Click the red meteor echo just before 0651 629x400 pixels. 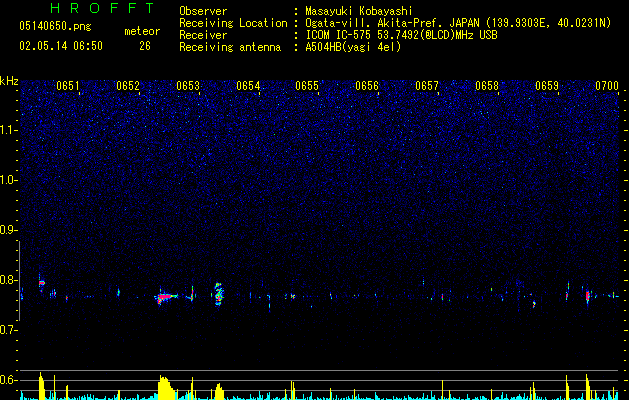(x=41, y=283)
